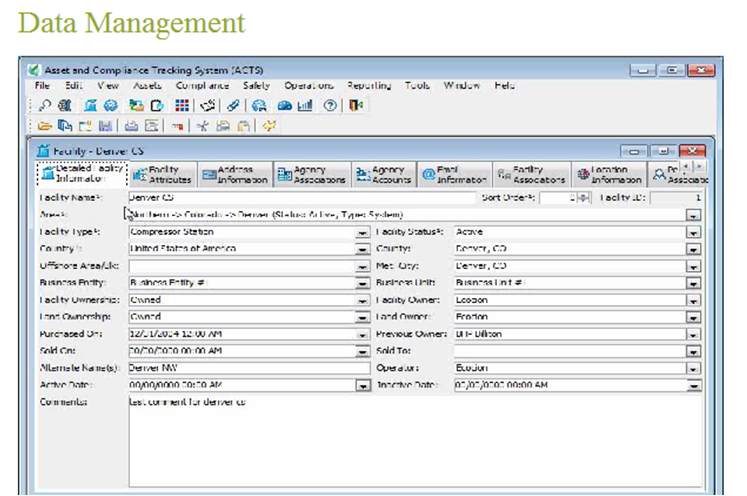Expand the Facility Type dropdown
Image resolution: width=747 pixels, height=496 pixels.
tap(362, 232)
